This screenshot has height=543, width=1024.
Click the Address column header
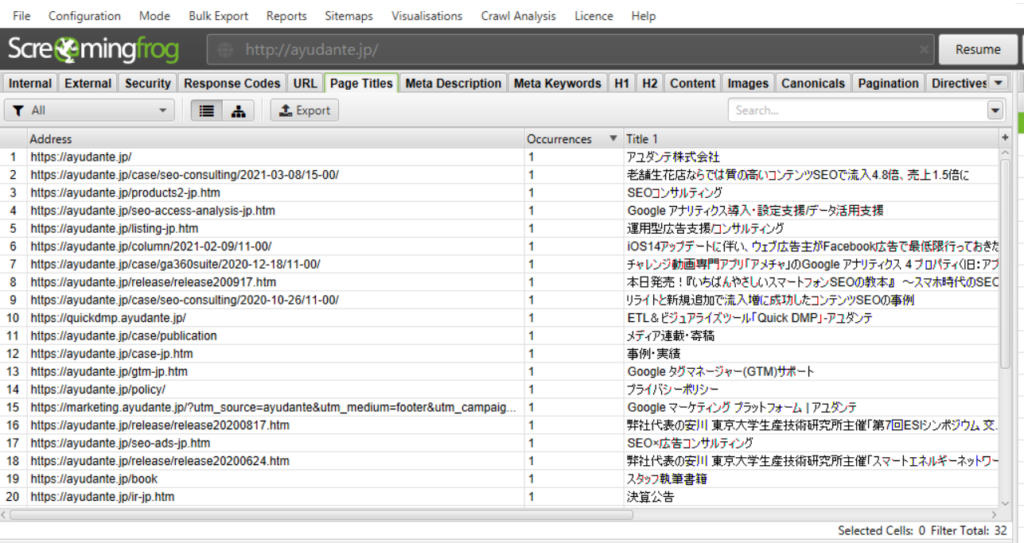pos(276,139)
